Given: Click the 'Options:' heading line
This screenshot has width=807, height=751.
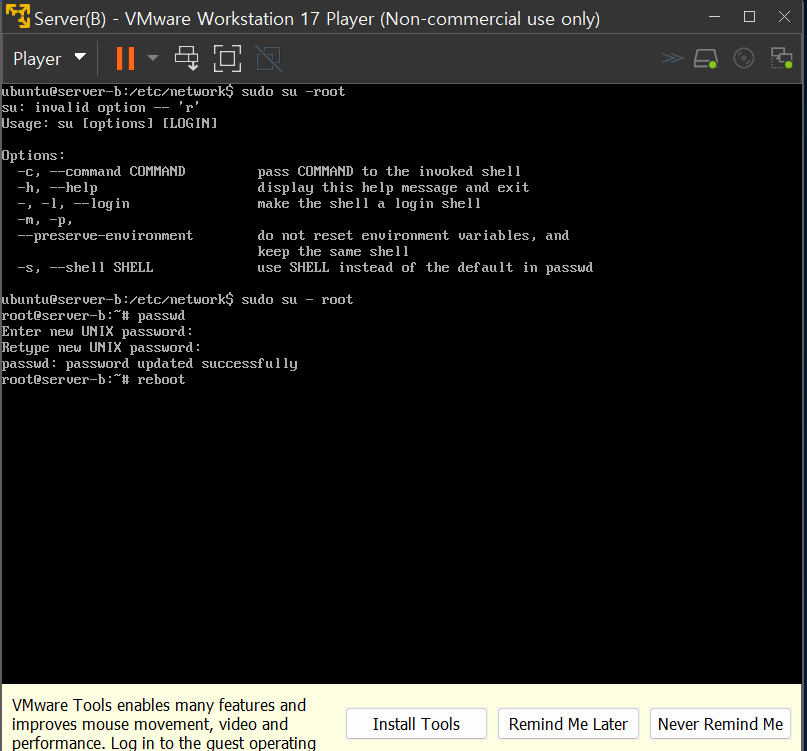Looking at the screenshot, I should pos(33,155).
